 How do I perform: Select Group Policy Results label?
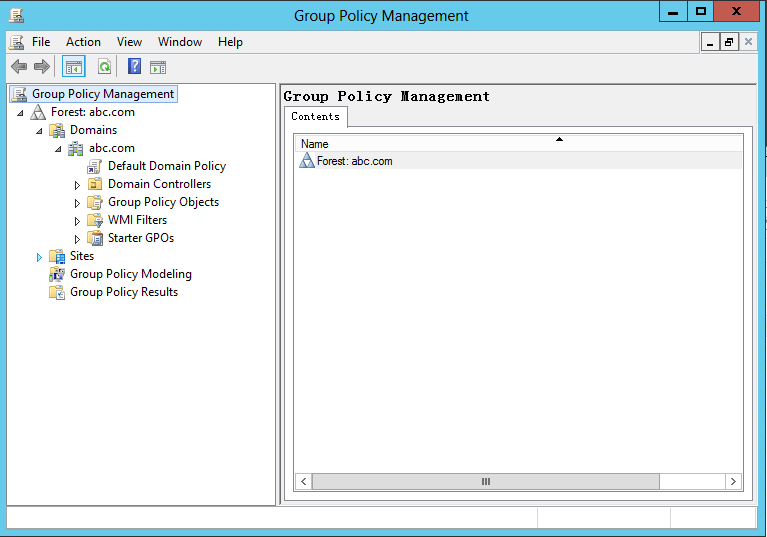124,292
